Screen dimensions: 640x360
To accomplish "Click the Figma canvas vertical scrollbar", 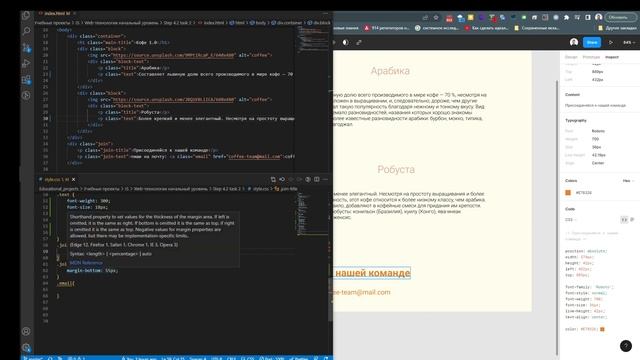I will pos(557,218).
